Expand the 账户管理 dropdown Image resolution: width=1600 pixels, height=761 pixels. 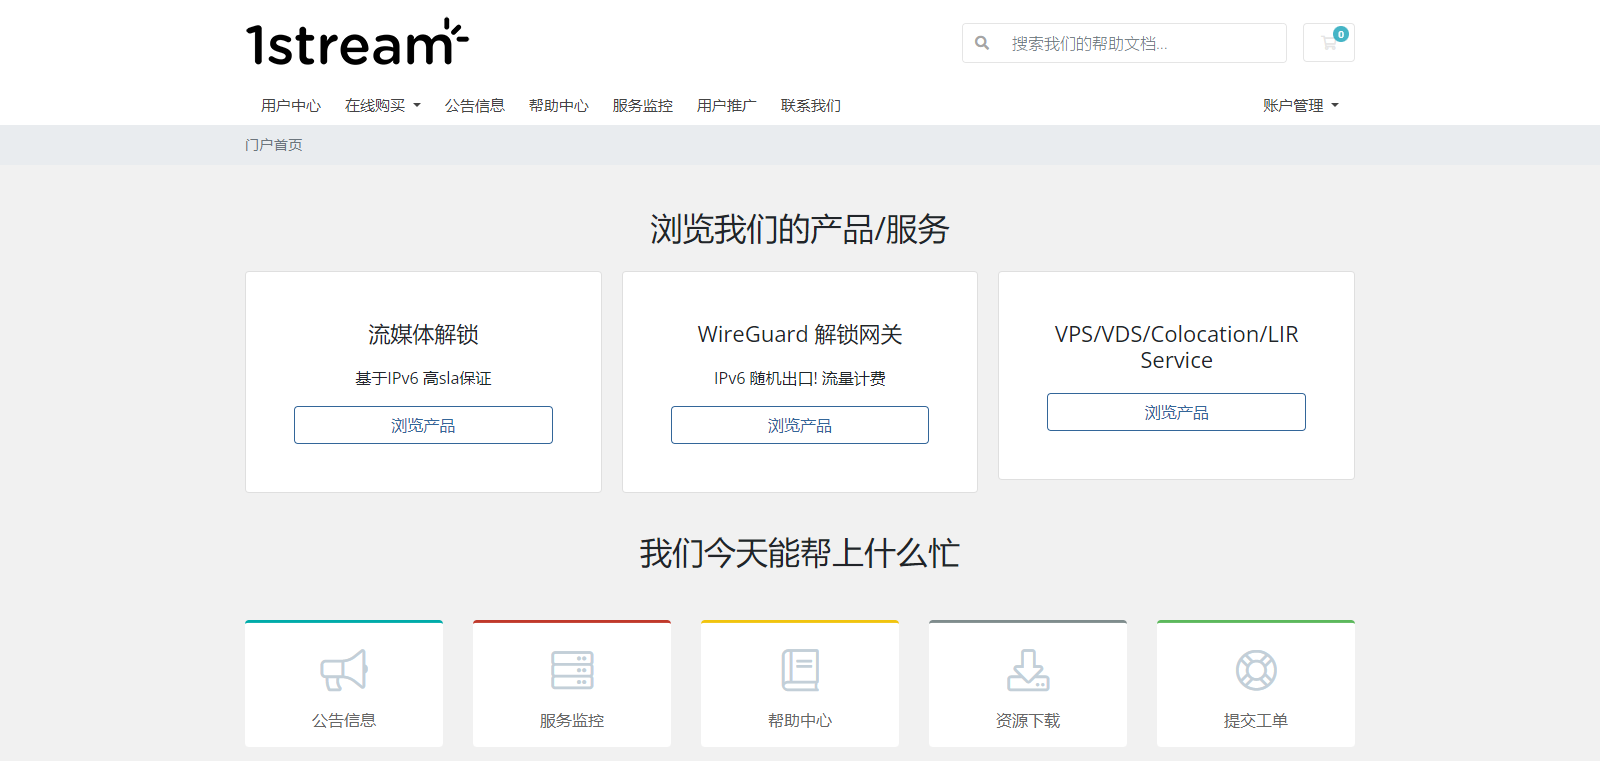pyautogui.click(x=1300, y=105)
